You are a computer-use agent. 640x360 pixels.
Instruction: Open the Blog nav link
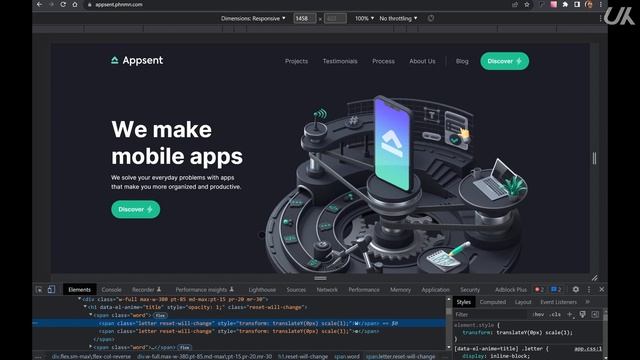click(462, 61)
